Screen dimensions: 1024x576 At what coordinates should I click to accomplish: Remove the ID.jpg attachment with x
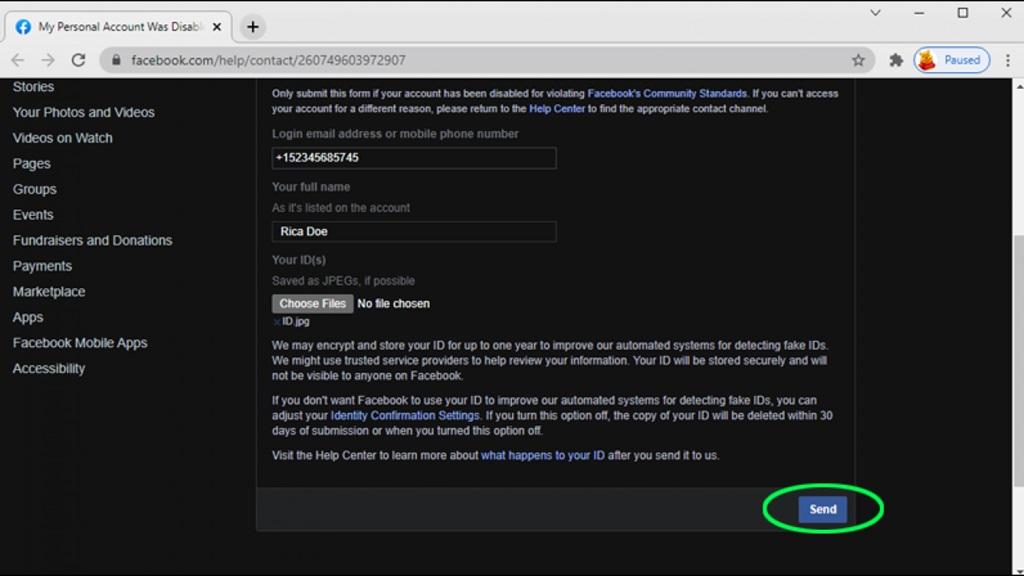(276, 322)
